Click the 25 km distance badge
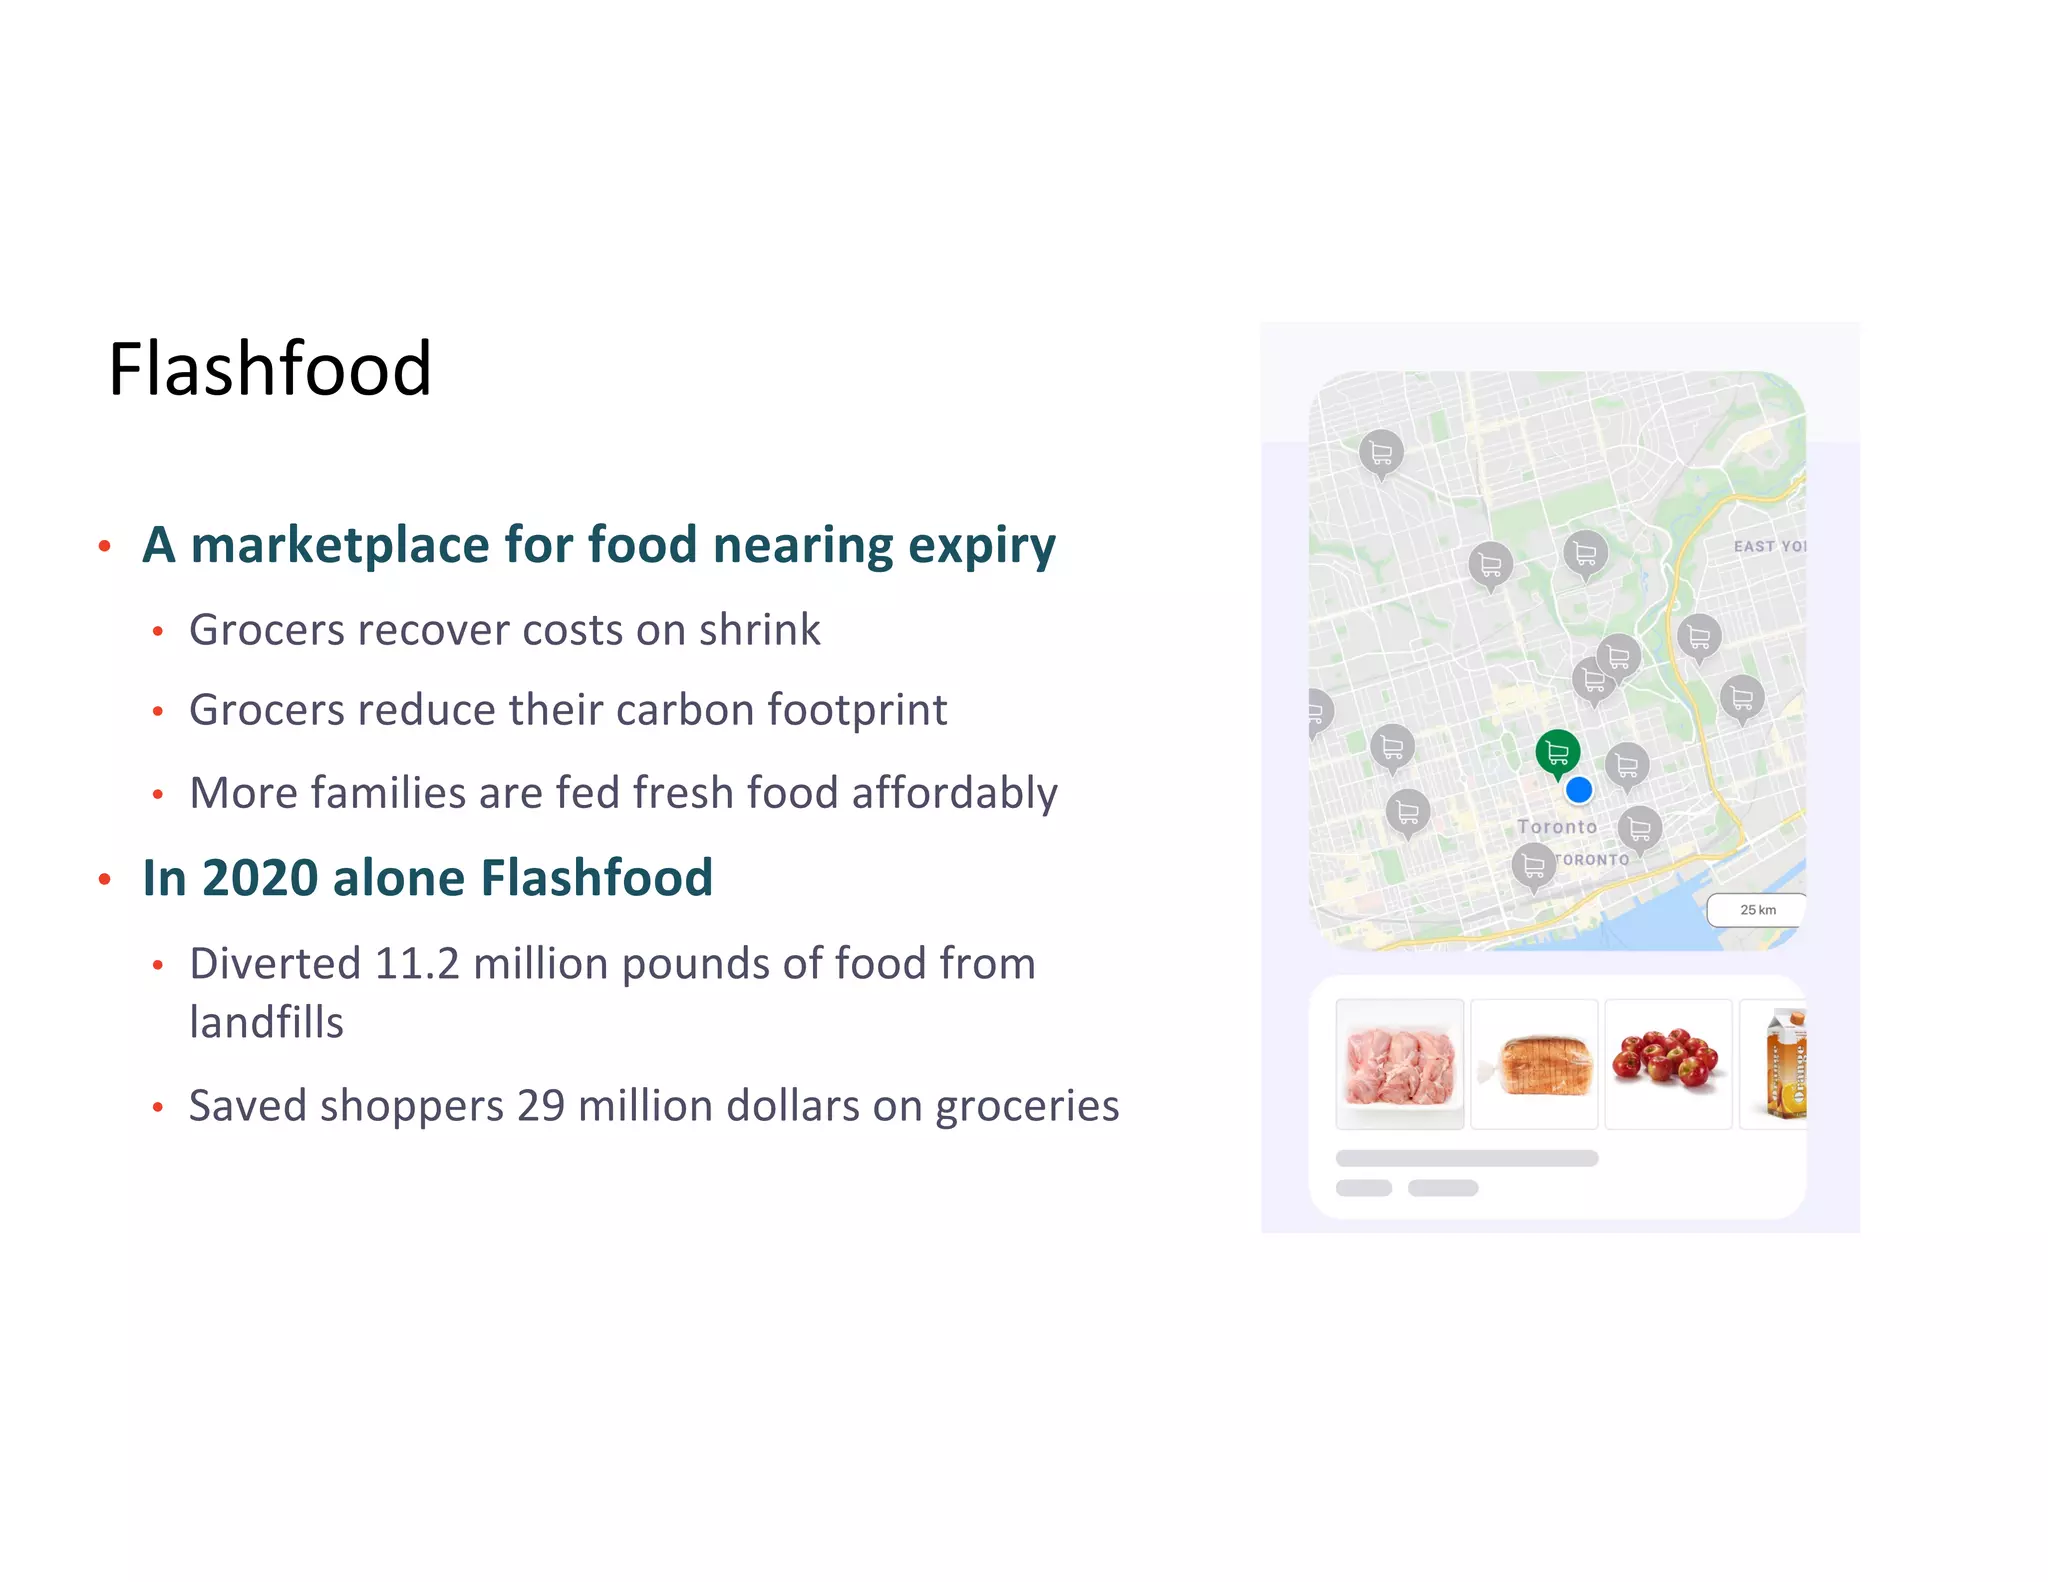The image size is (2048, 1582). (1757, 910)
